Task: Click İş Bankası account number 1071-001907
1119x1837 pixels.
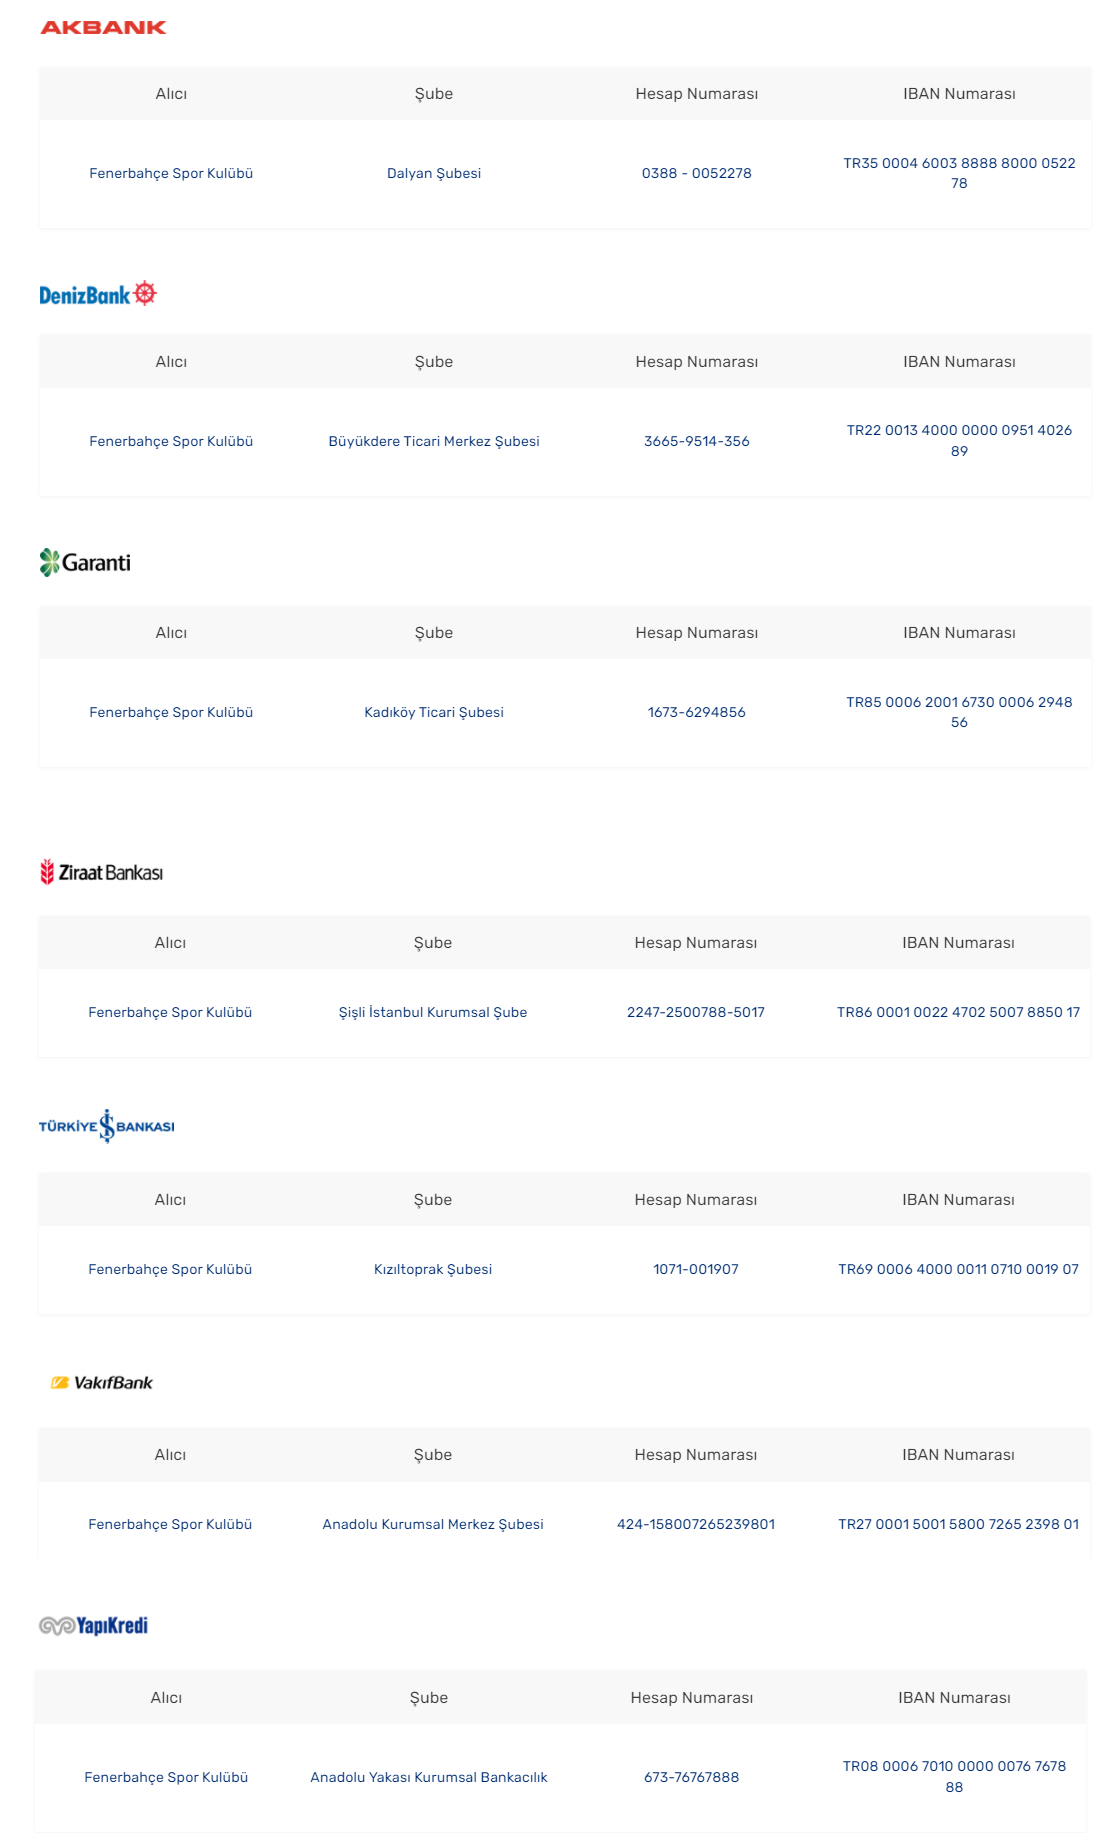Action: (x=696, y=1269)
